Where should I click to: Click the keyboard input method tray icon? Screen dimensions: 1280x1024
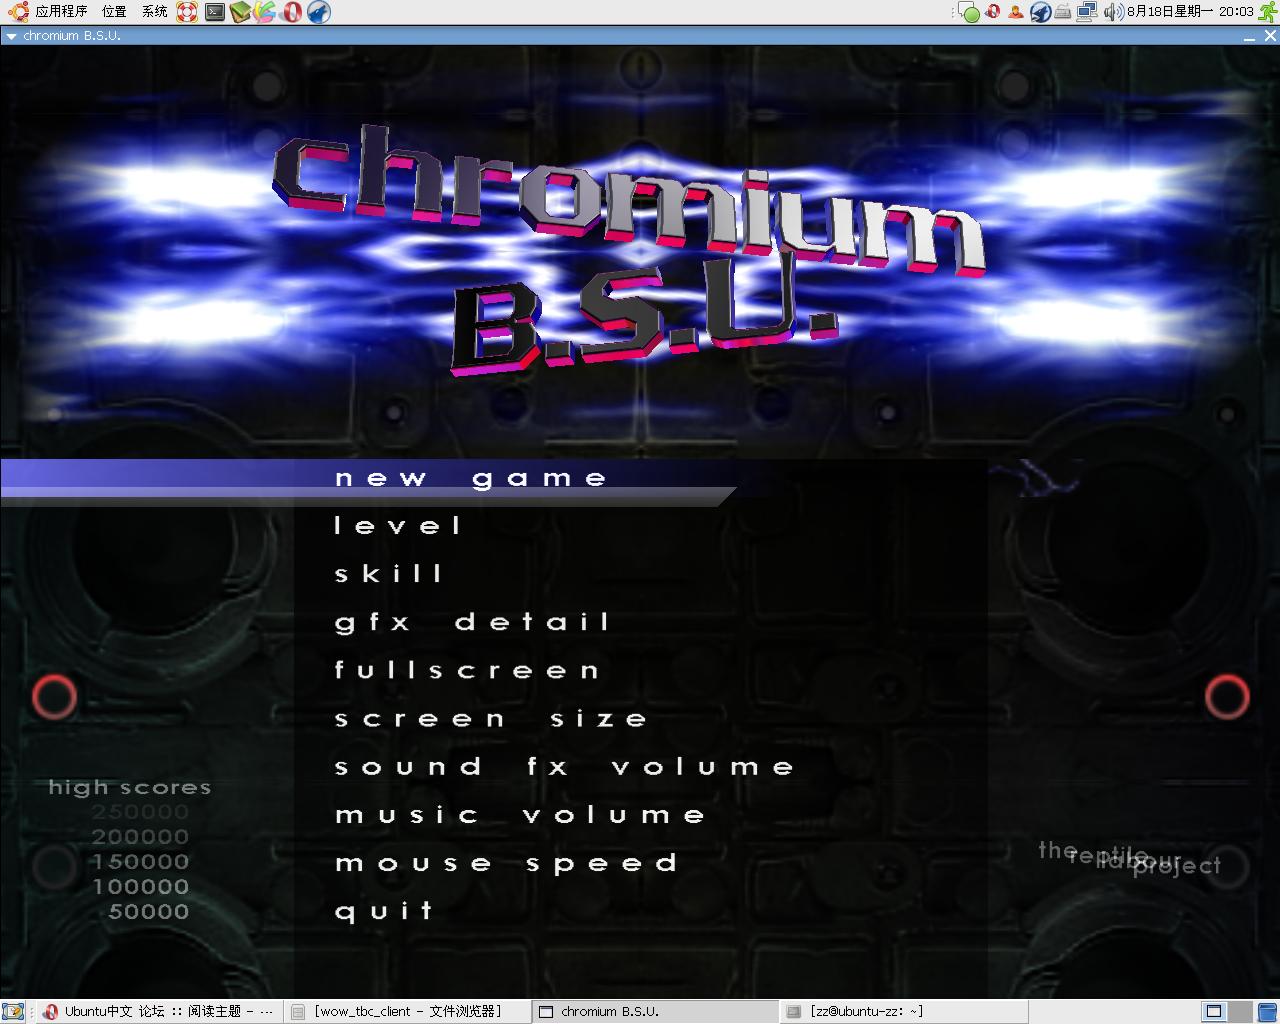[x=1063, y=12]
